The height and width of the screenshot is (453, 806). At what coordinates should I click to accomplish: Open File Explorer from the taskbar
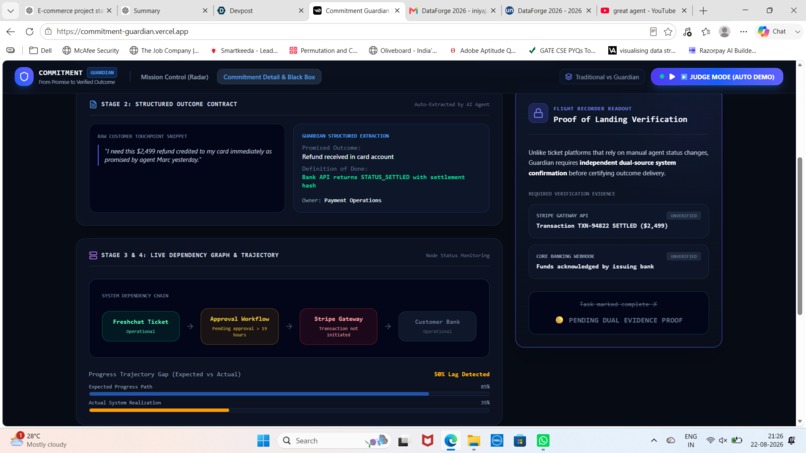[473, 441]
